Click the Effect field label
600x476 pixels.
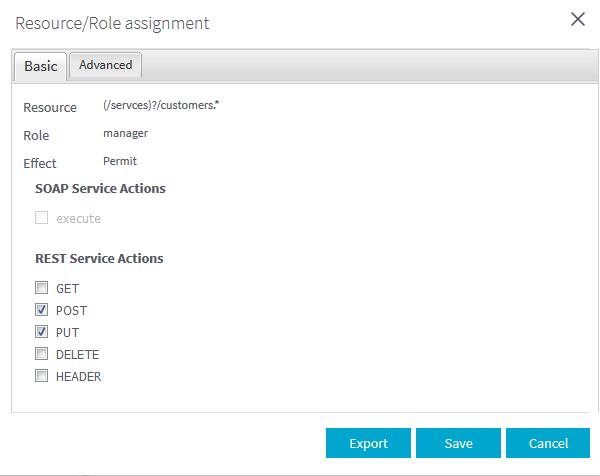[x=40, y=163]
